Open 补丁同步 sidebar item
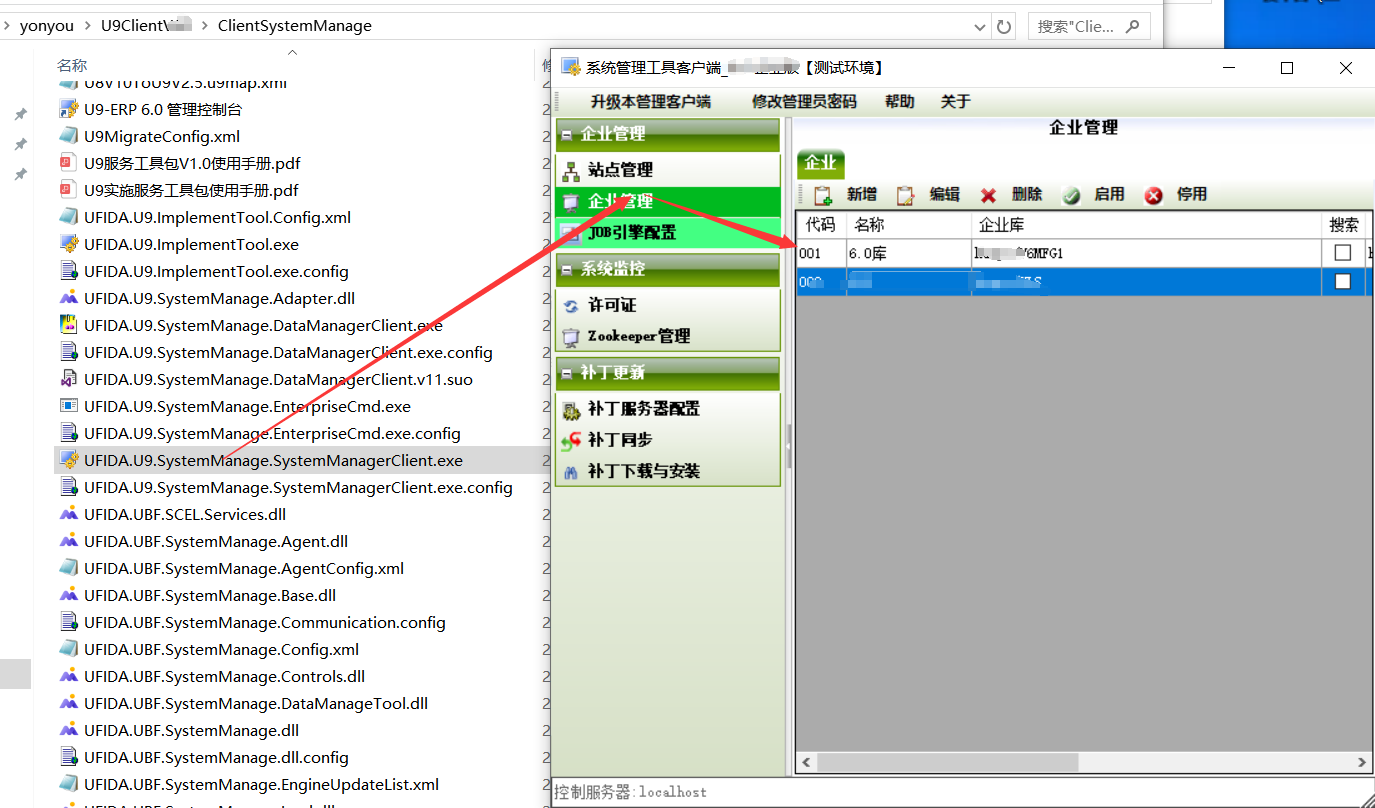Image resolution: width=1375 pixels, height=808 pixels. (667, 440)
